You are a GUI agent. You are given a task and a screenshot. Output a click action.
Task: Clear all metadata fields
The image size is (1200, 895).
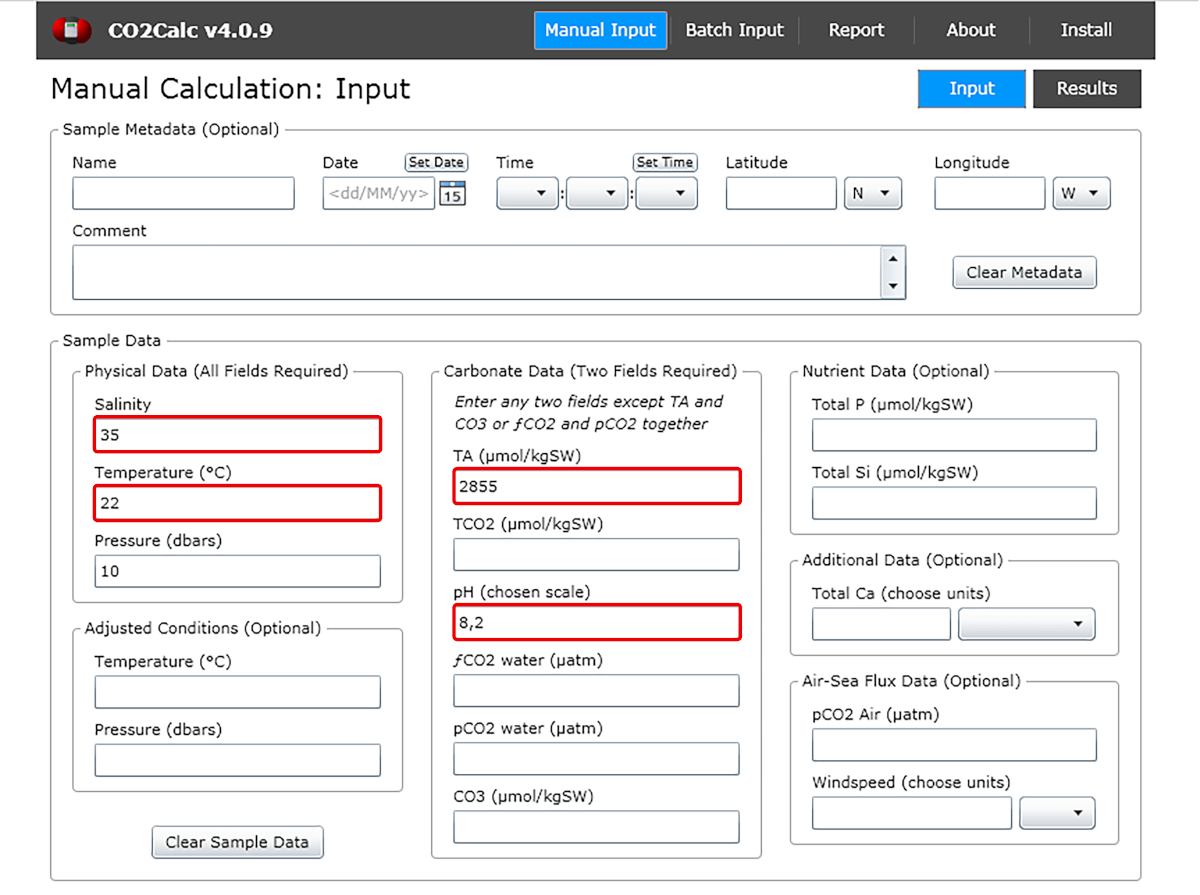point(1023,273)
